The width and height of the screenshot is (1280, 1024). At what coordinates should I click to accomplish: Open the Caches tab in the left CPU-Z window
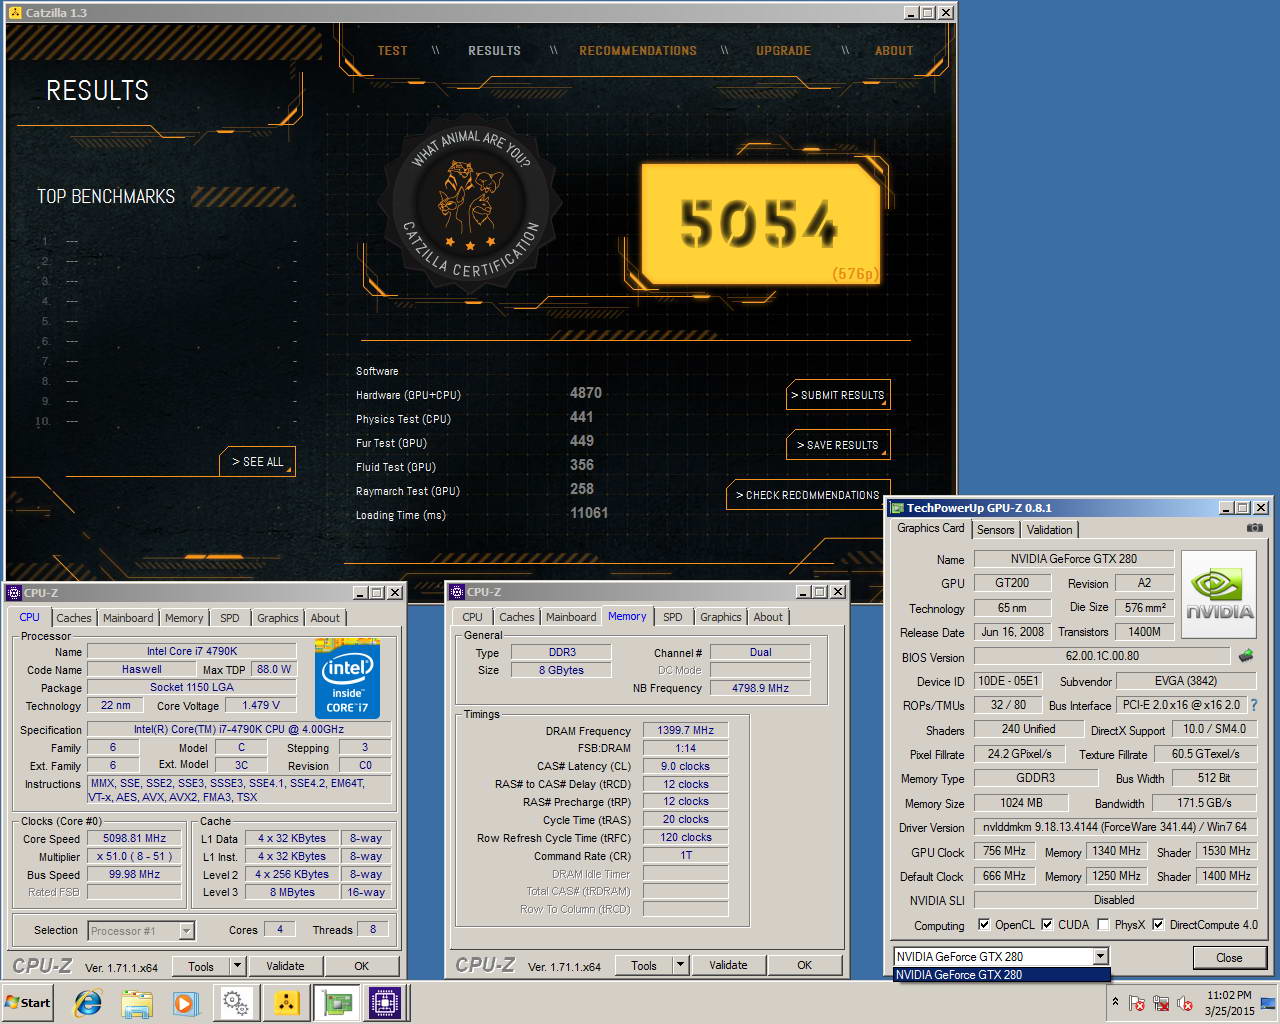74,618
